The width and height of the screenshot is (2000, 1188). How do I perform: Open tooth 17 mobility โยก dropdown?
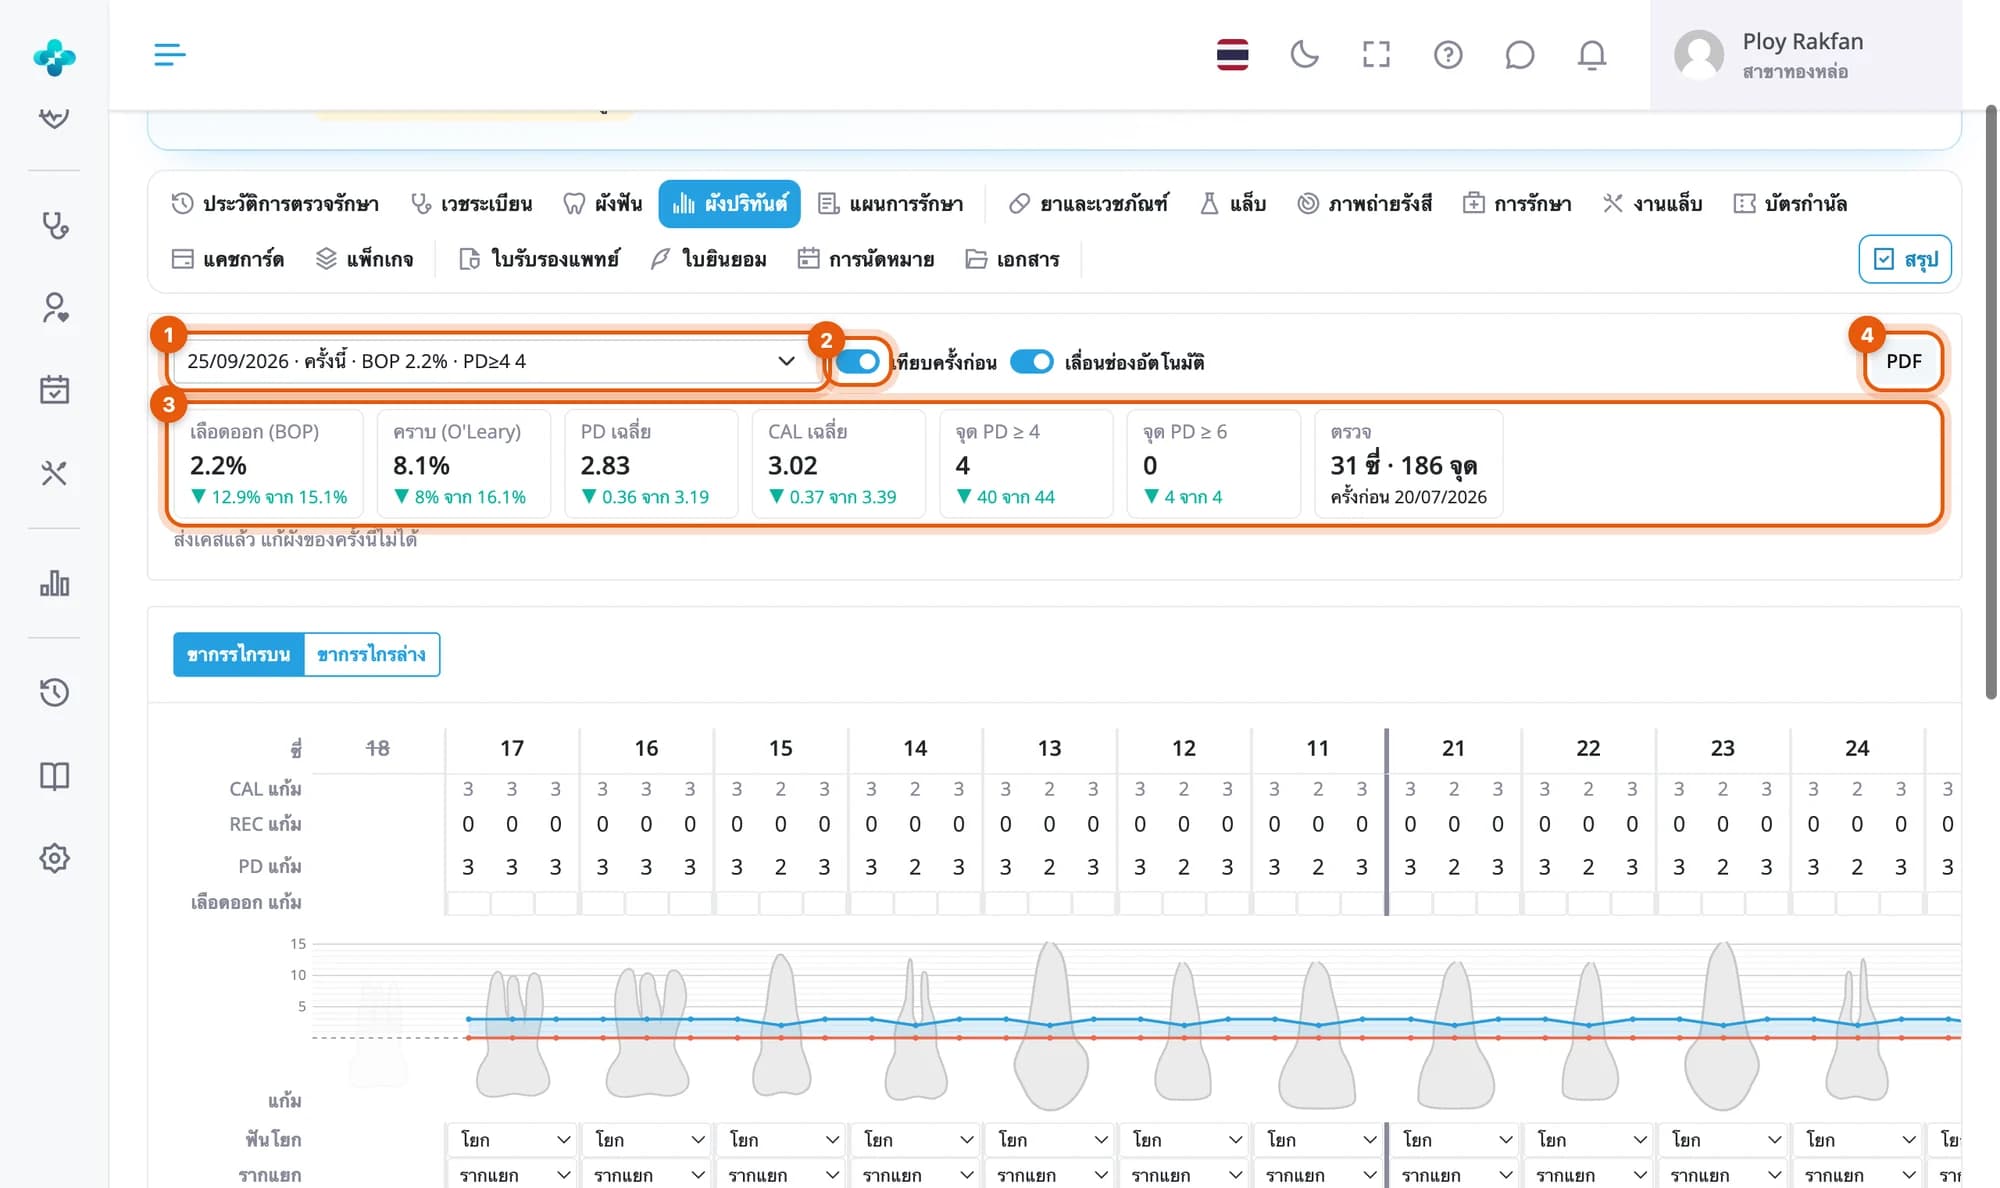[x=512, y=1139]
